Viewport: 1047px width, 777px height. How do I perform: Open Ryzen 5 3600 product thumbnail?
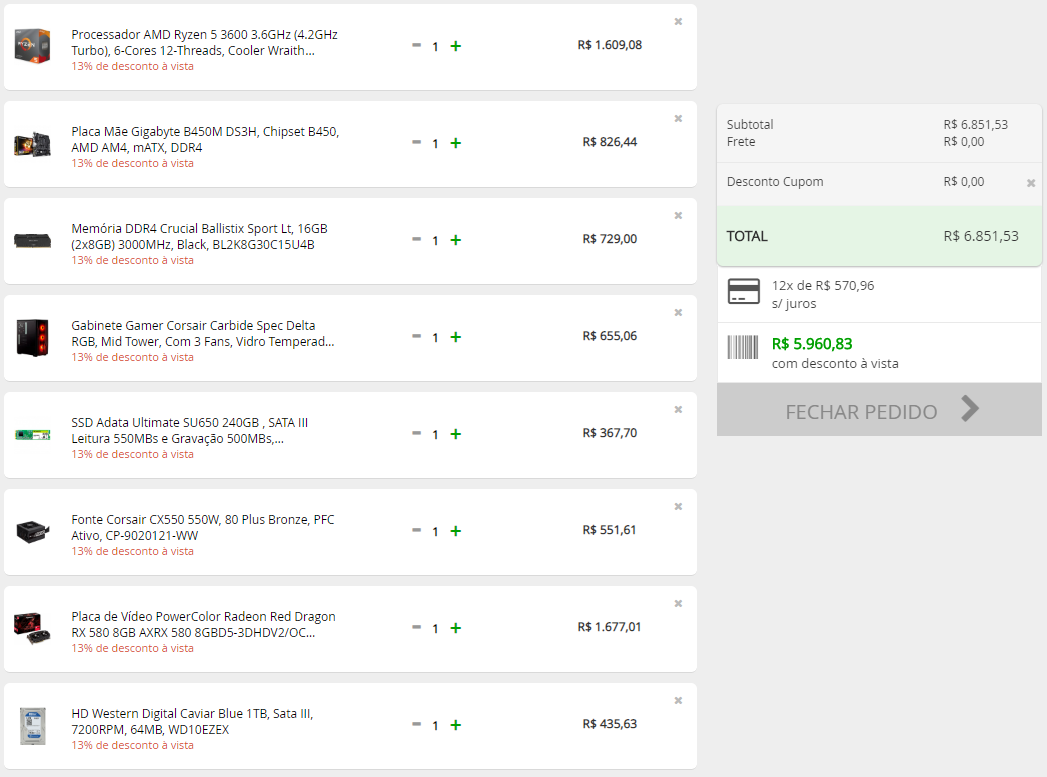33,46
